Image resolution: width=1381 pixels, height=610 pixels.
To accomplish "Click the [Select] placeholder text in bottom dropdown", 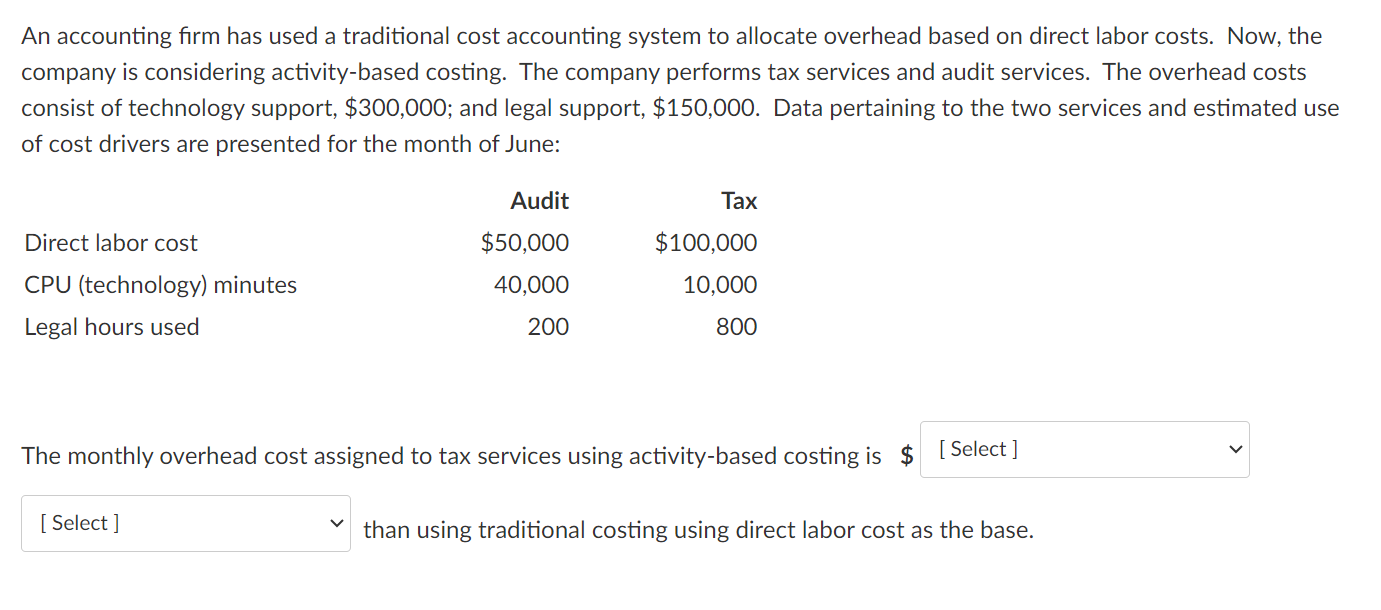I will point(76,523).
